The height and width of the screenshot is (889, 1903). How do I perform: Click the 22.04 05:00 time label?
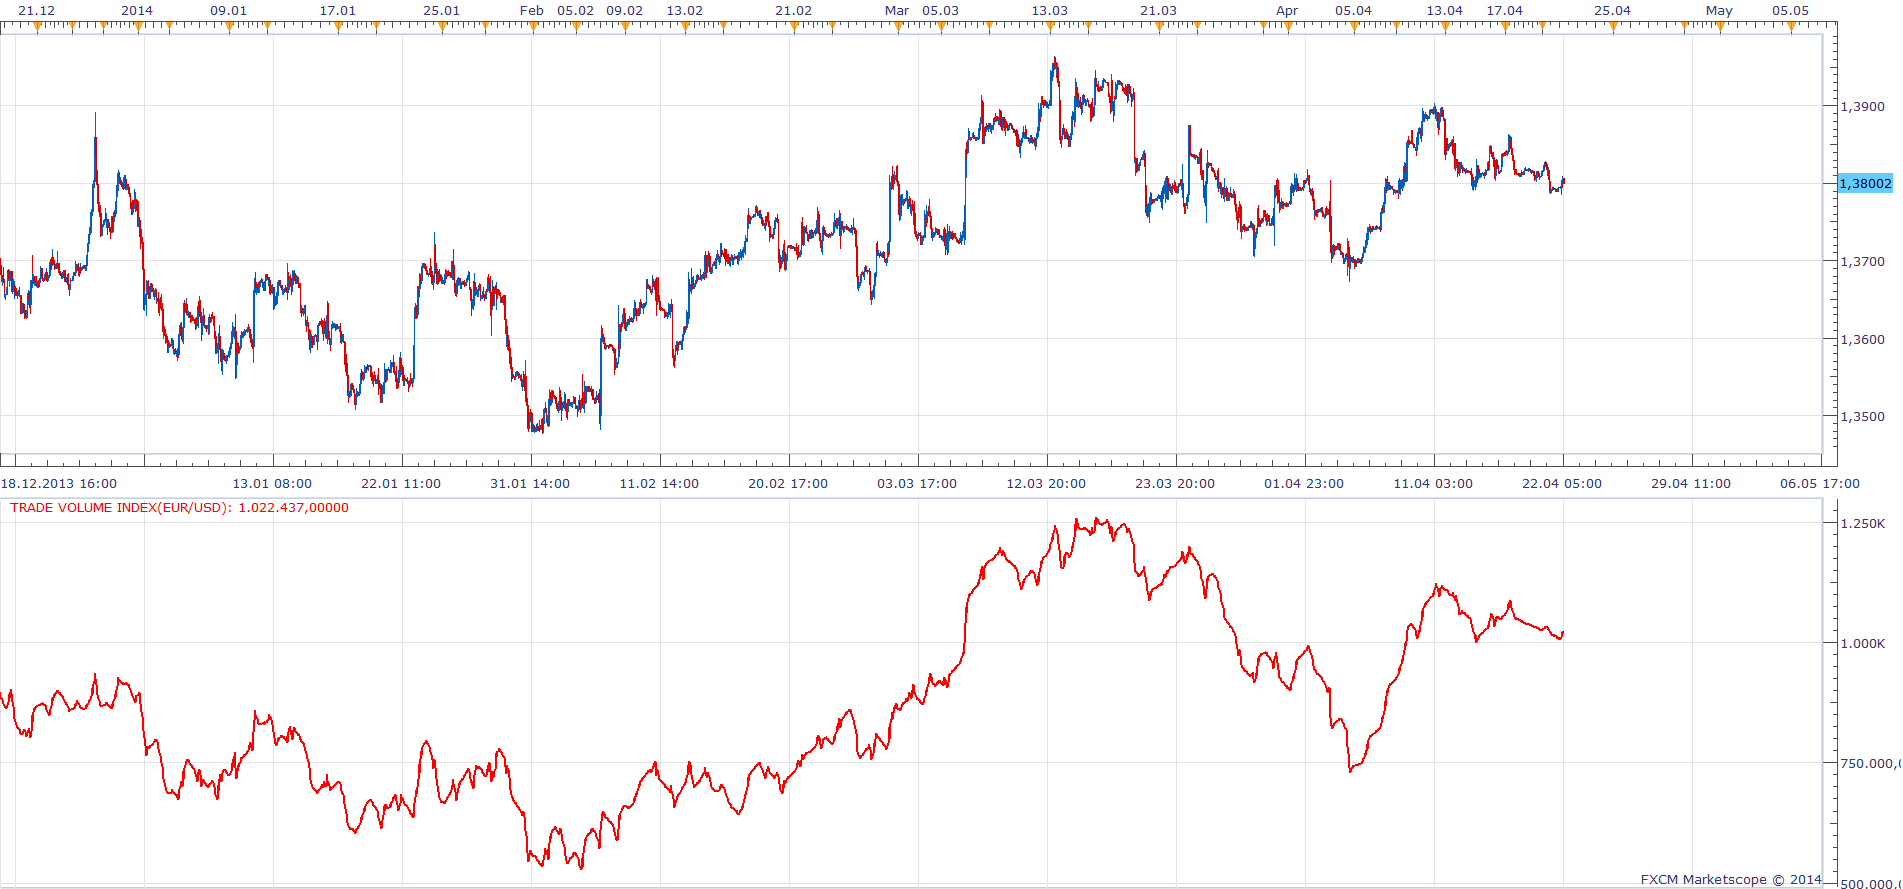[x=1562, y=484]
